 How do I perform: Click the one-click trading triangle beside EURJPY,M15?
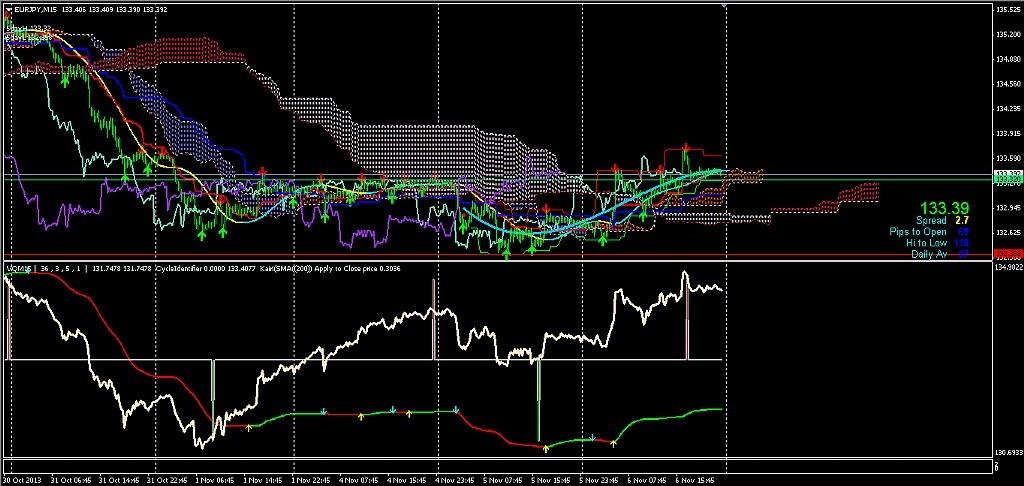tap(8, 10)
